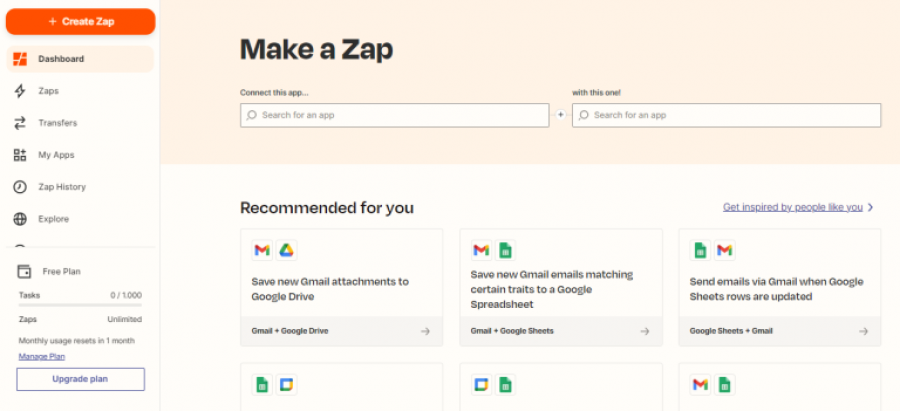Screen dimensions: 900x411
Task: Open 'Send emails via Gmail when Google Sheets rows' card
Action: pos(780,288)
